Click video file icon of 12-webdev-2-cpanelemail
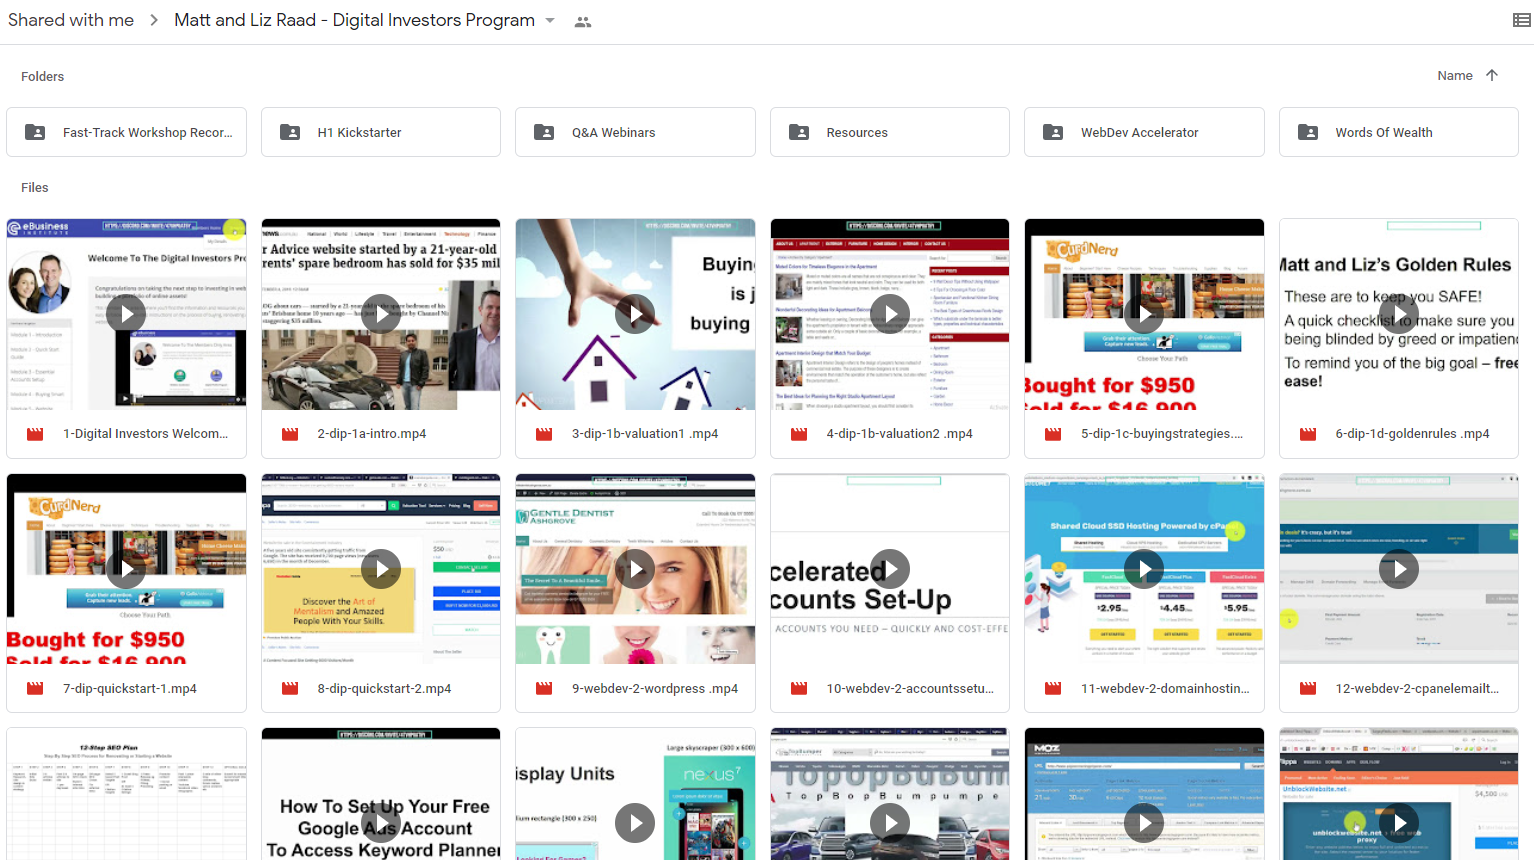This screenshot has width=1534, height=860. click(1308, 689)
